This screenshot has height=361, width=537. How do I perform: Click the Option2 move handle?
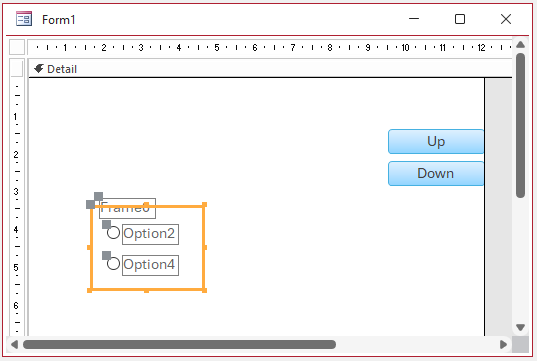click(x=107, y=224)
